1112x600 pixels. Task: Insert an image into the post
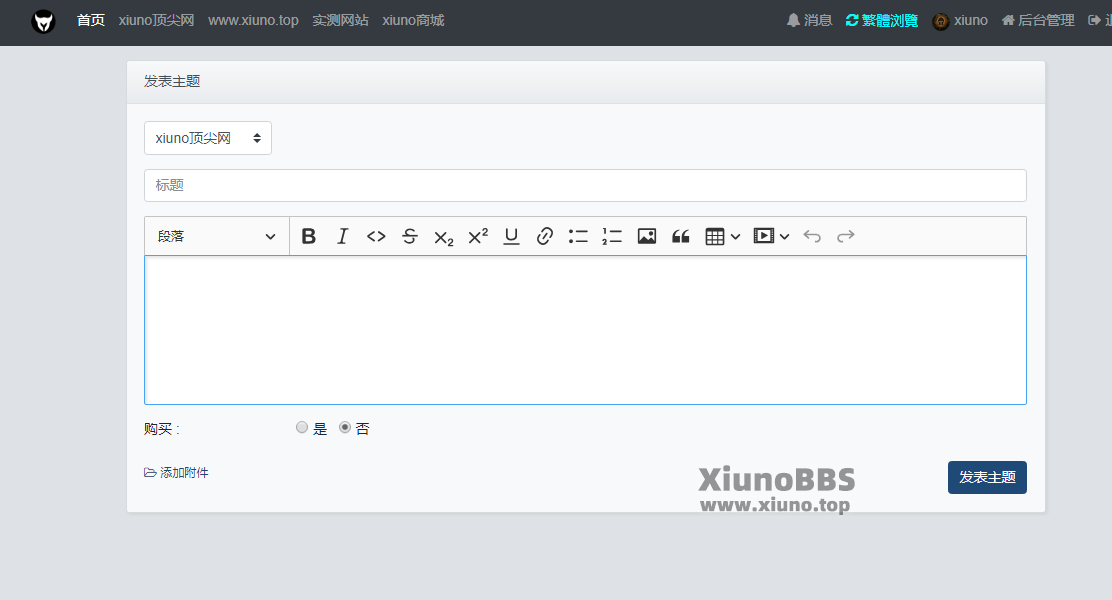pos(647,236)
